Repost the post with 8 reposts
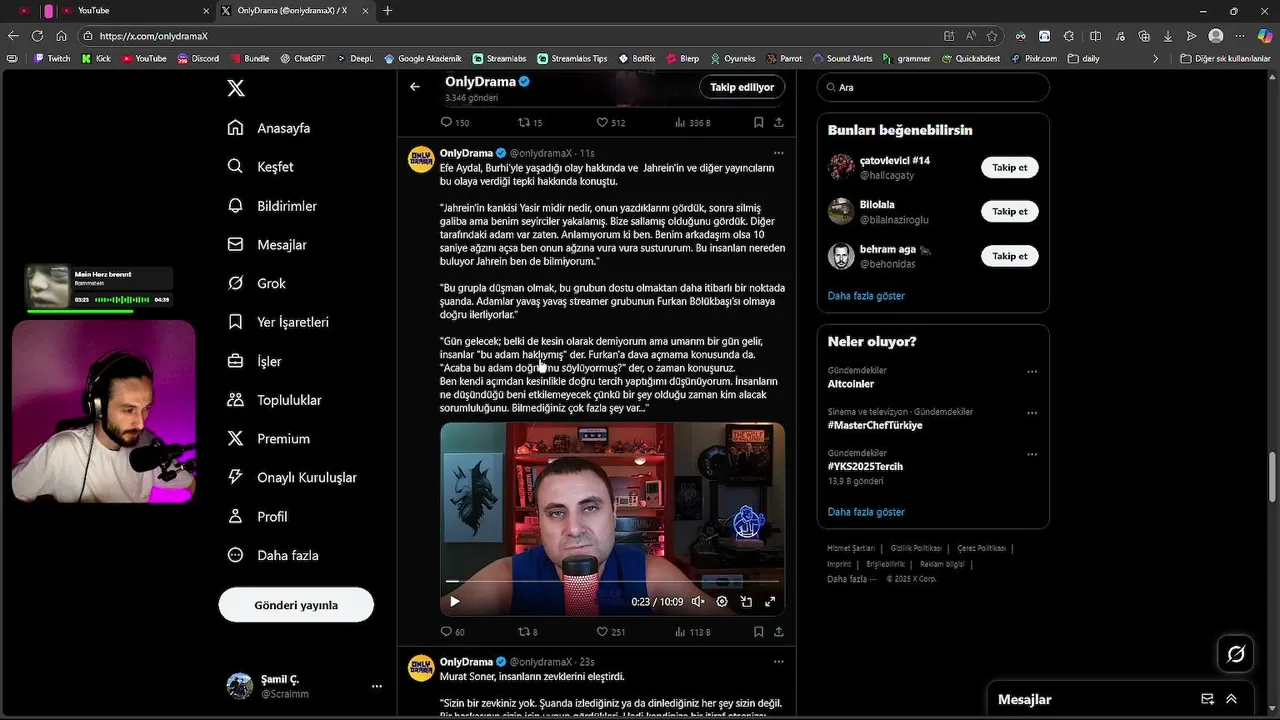Image resolution: width=1280 pixels, height=720 pixels. (x=527, y=632)
